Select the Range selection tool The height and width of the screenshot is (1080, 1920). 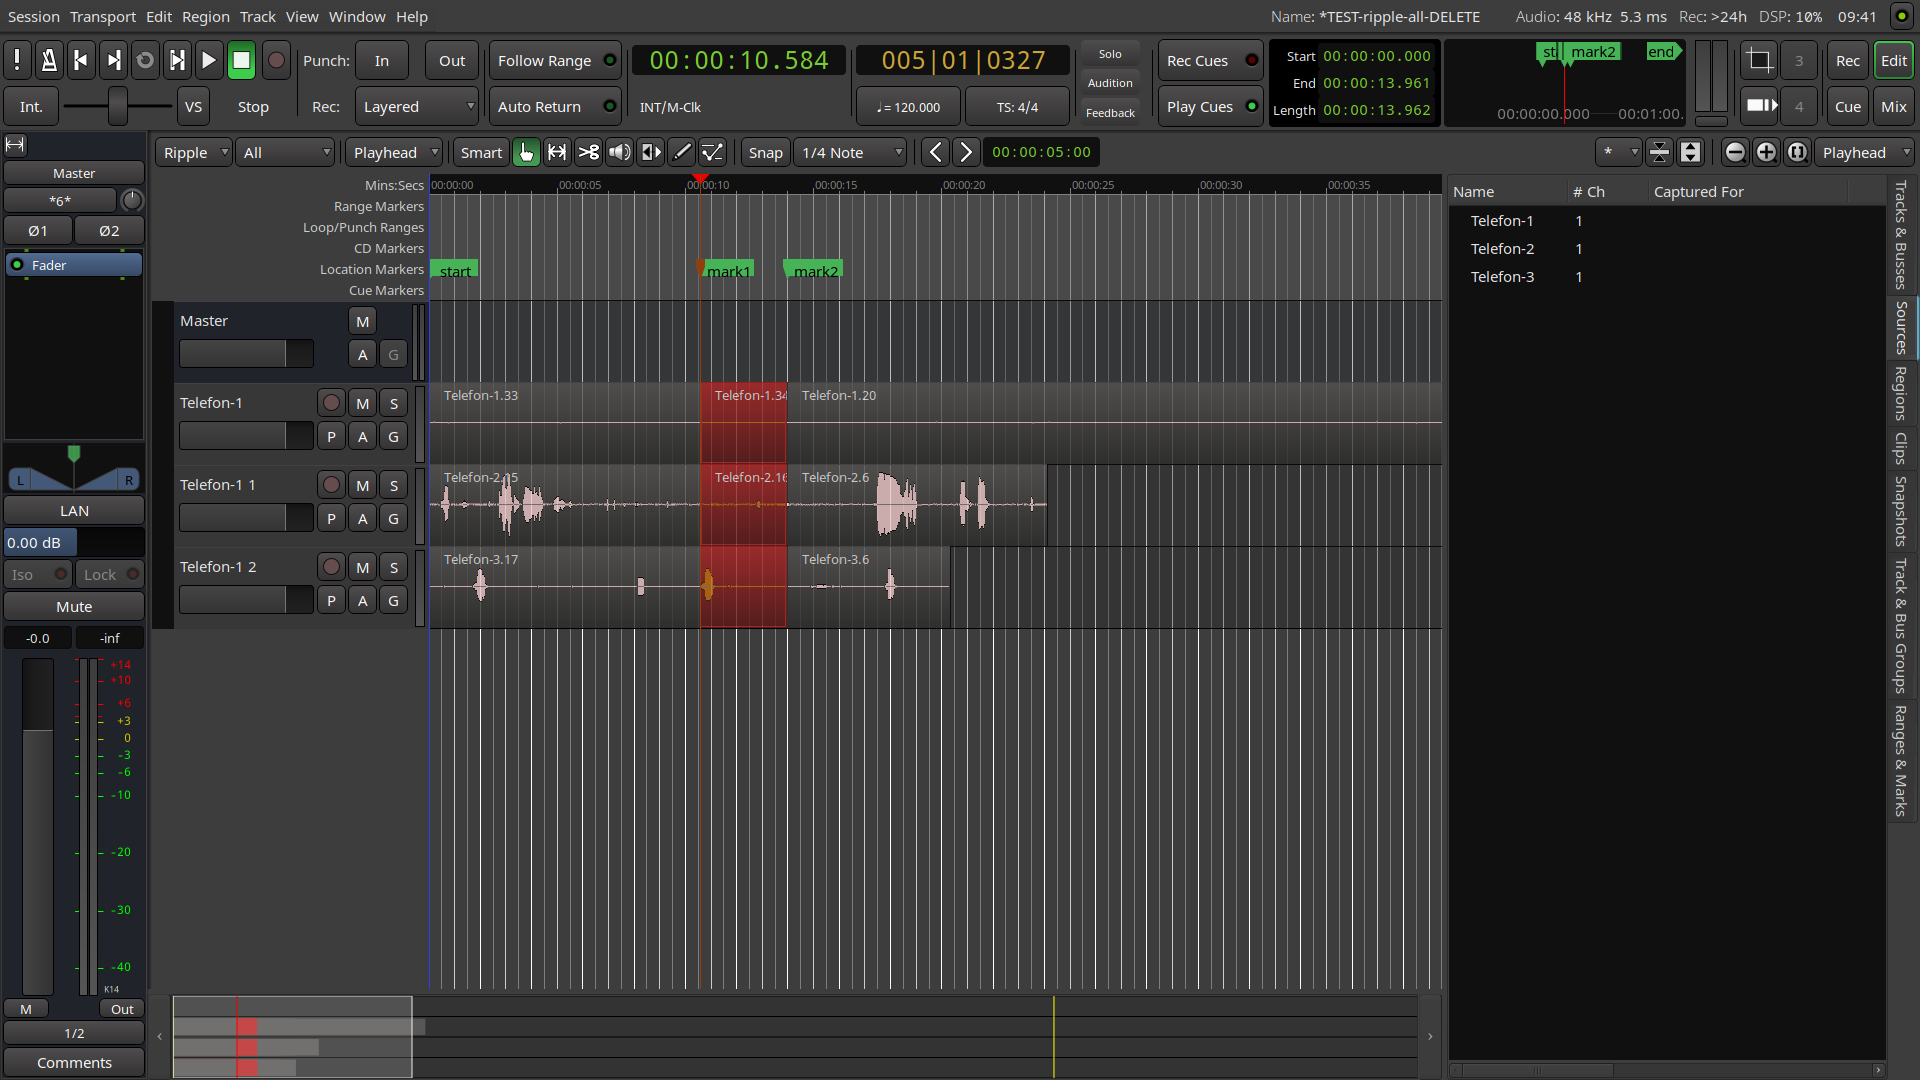[x=557, y=152]
